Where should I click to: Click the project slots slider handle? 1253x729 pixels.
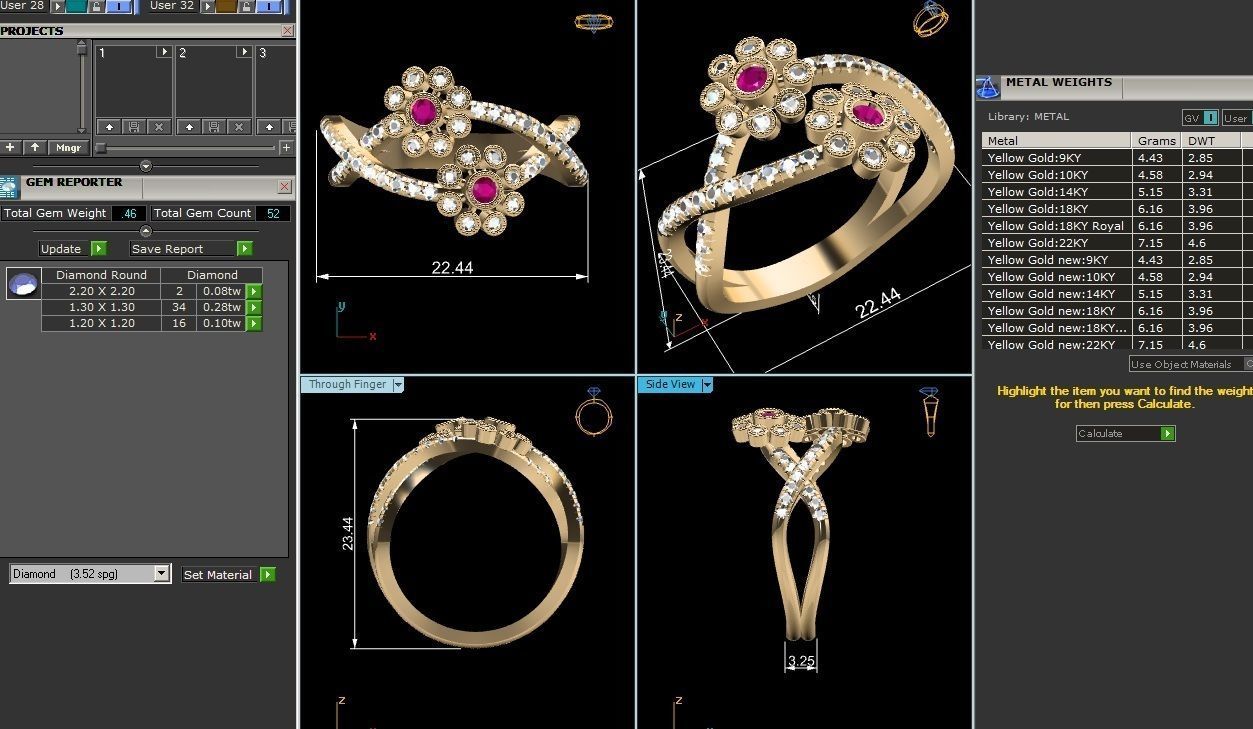100,148
